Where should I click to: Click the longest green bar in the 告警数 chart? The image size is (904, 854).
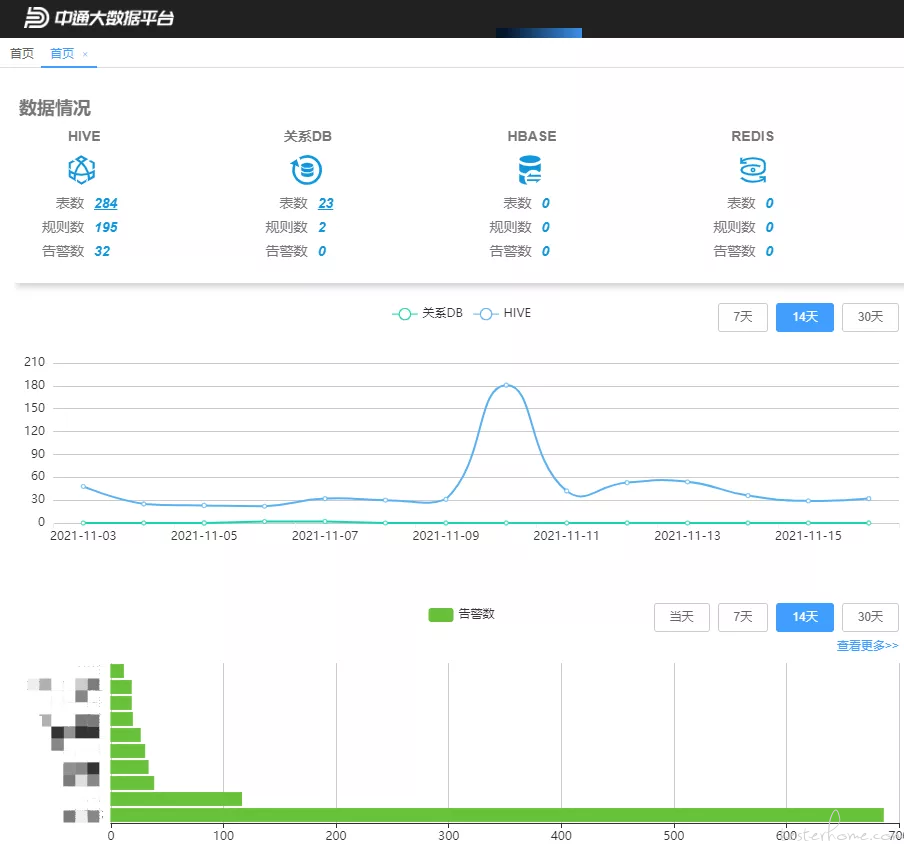tap(497, 815)
